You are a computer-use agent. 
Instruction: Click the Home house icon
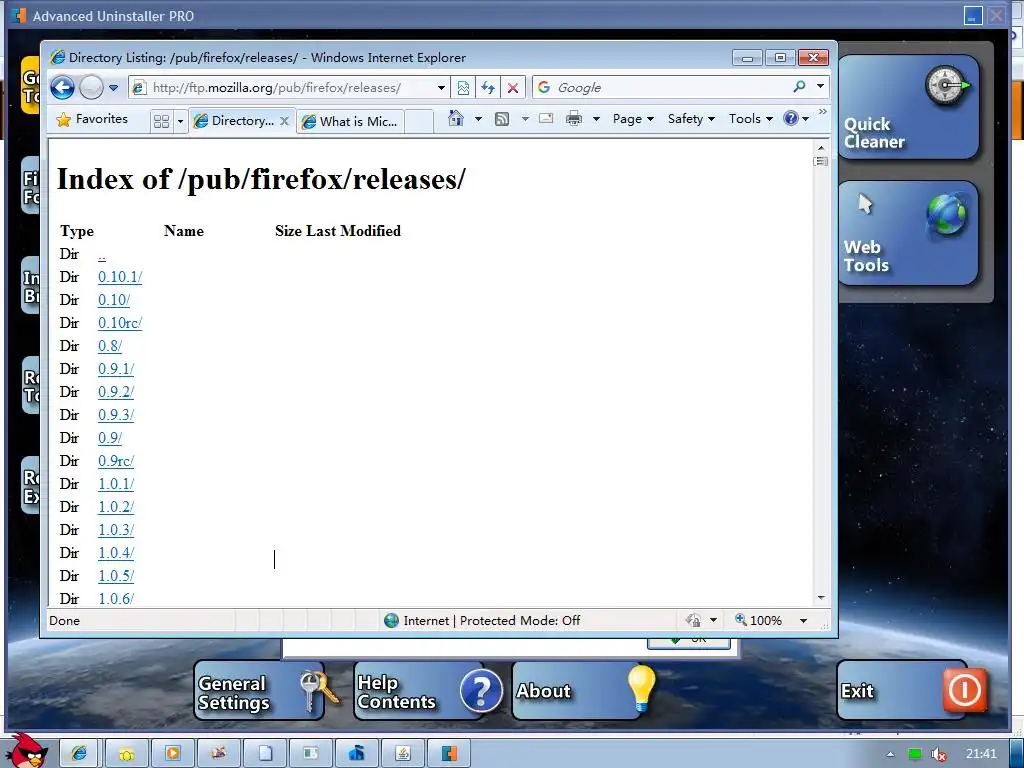[x=456, y=118]
